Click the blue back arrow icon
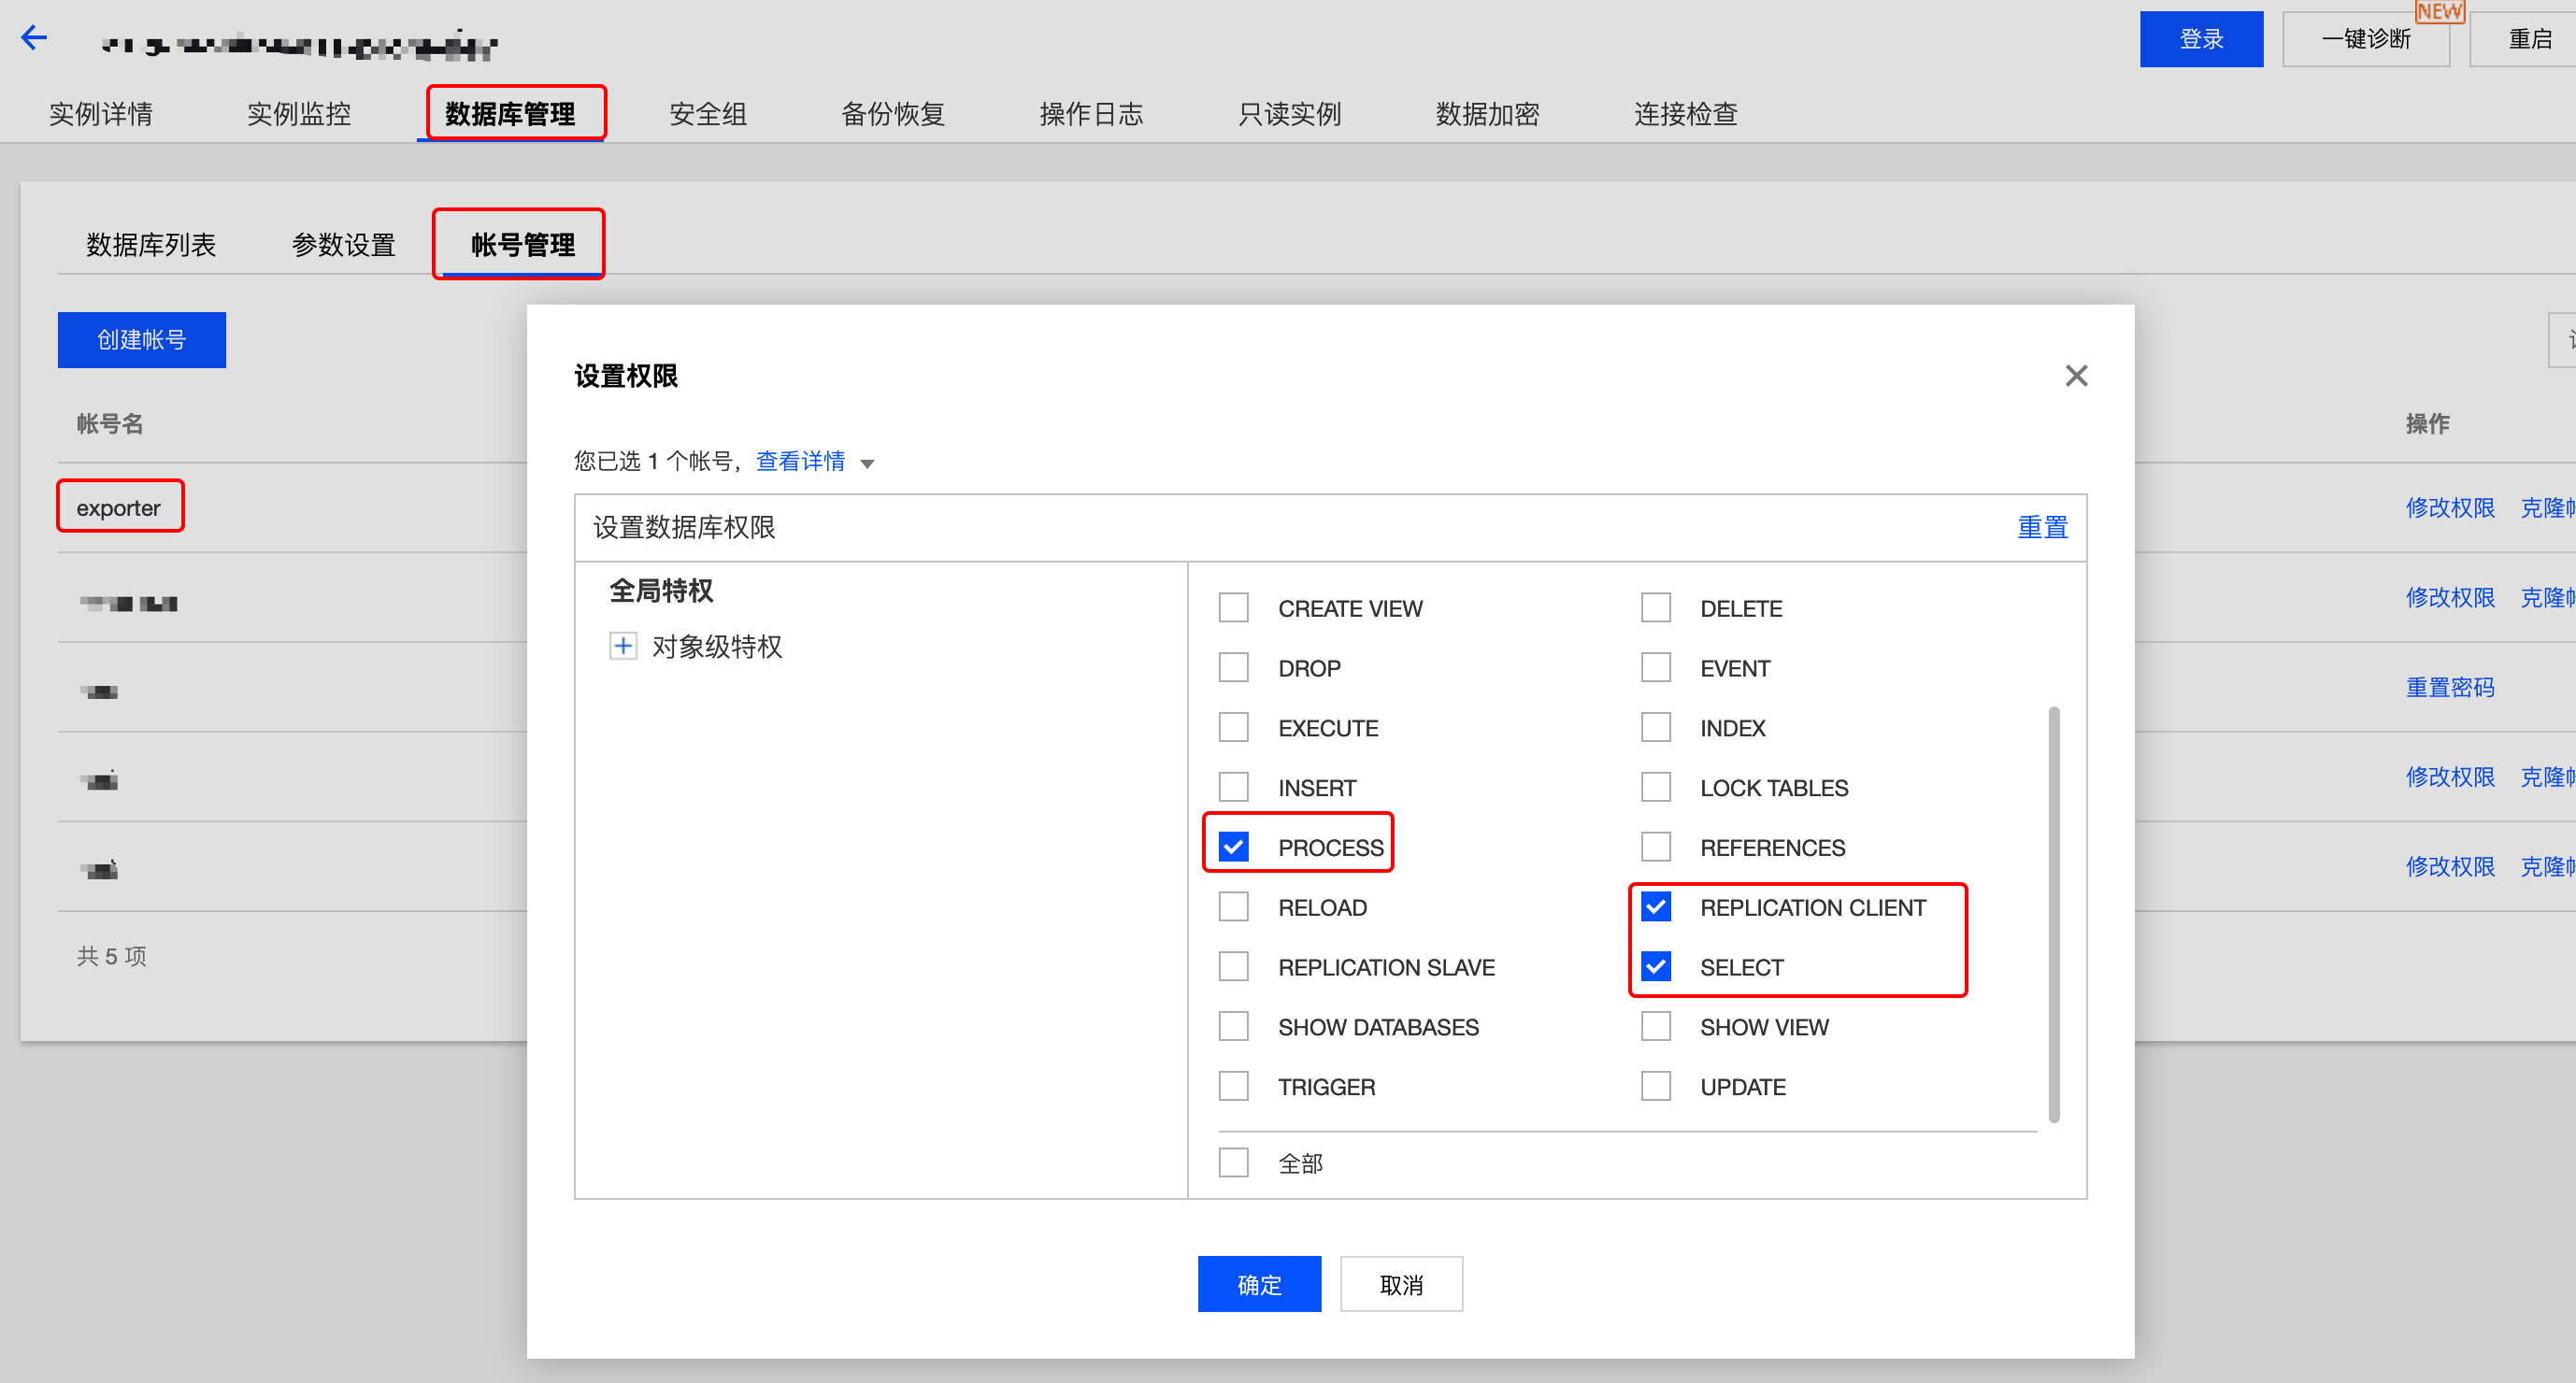This screenshot has height=1383, width=2576. 34,38
